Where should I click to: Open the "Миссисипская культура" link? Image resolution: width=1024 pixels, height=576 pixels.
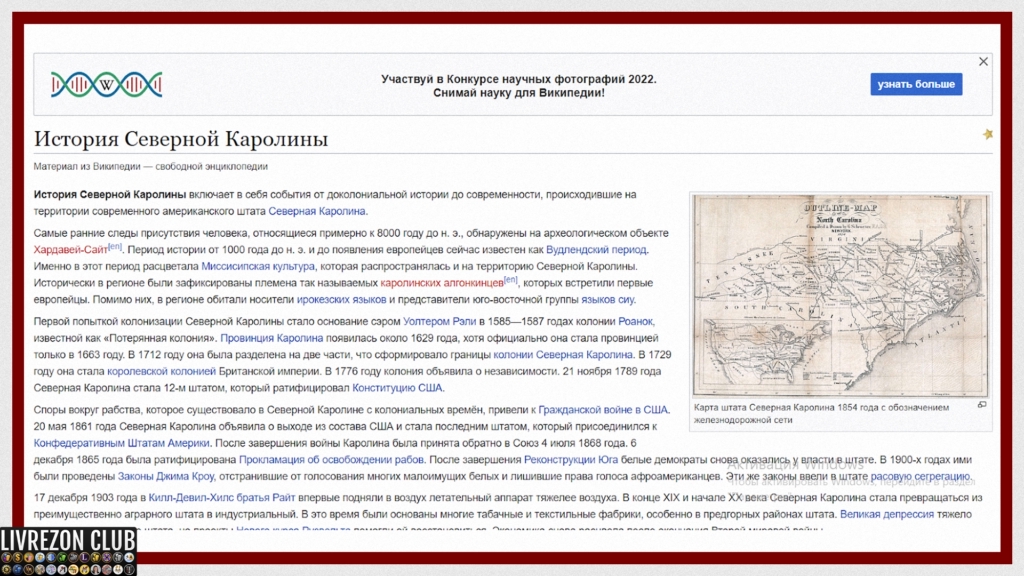[x=258, y=266]
